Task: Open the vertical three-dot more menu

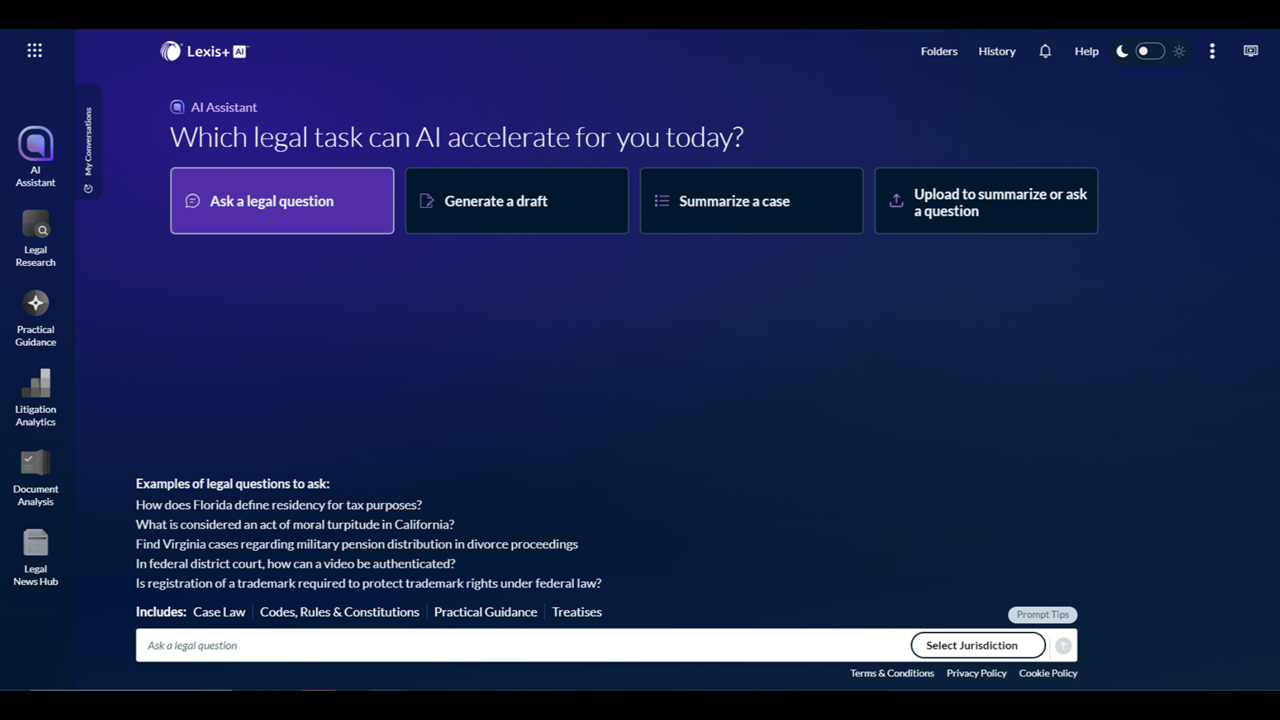Action: [x=1212, y=51]
